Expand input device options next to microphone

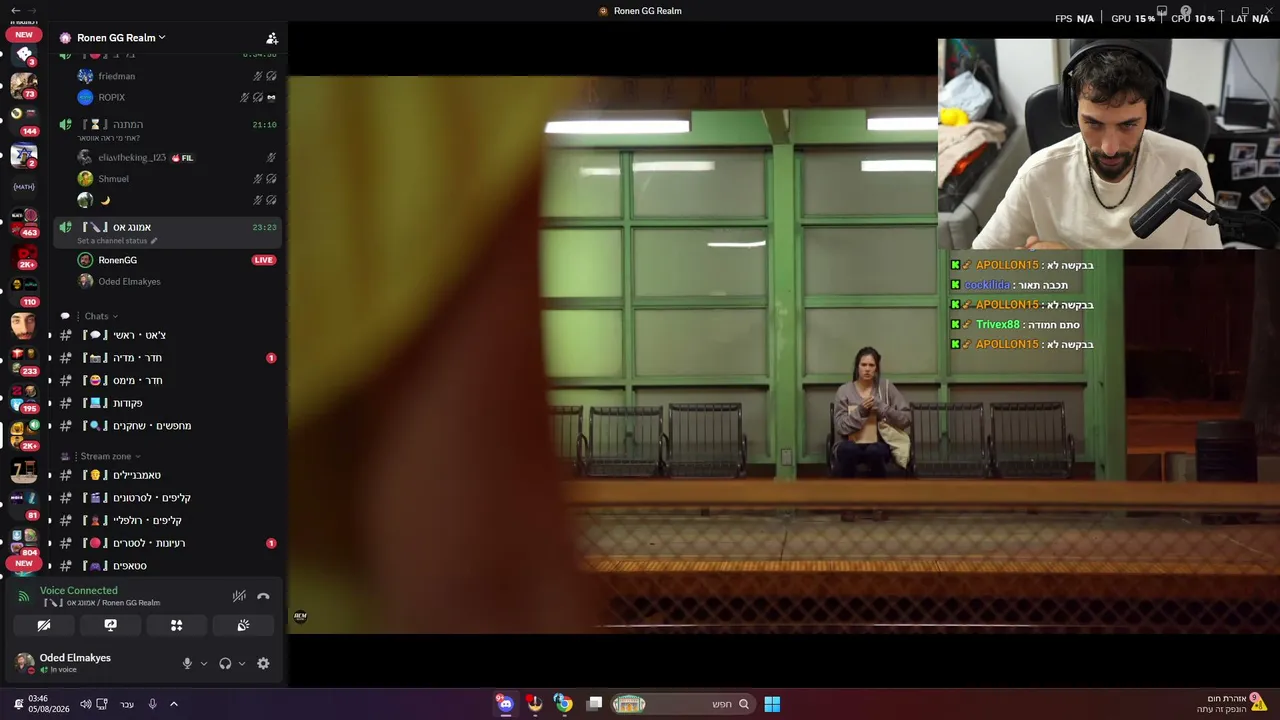(204, 663)
